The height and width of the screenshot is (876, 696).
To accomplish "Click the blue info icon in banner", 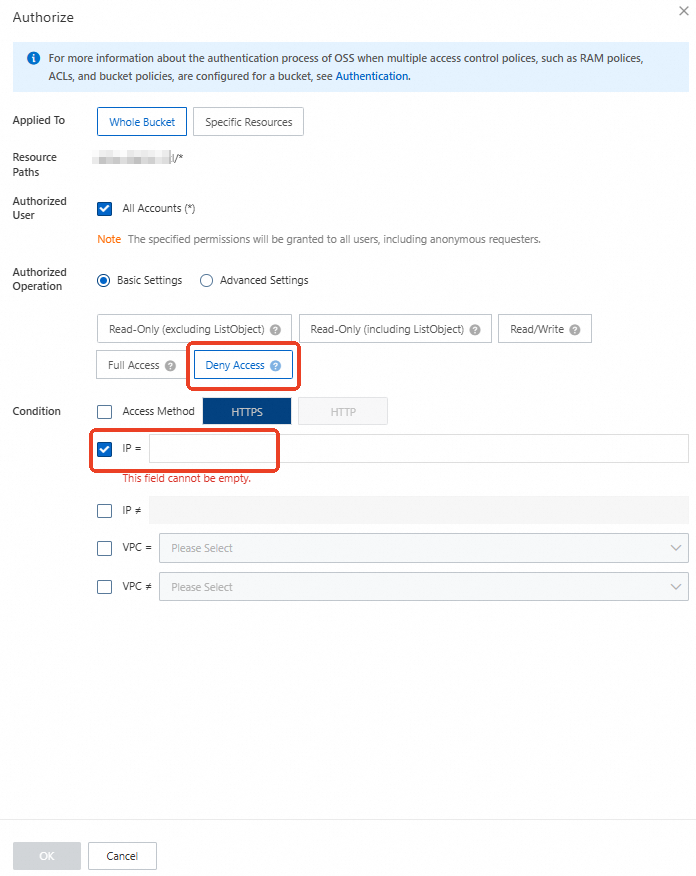I will (34, 58).
